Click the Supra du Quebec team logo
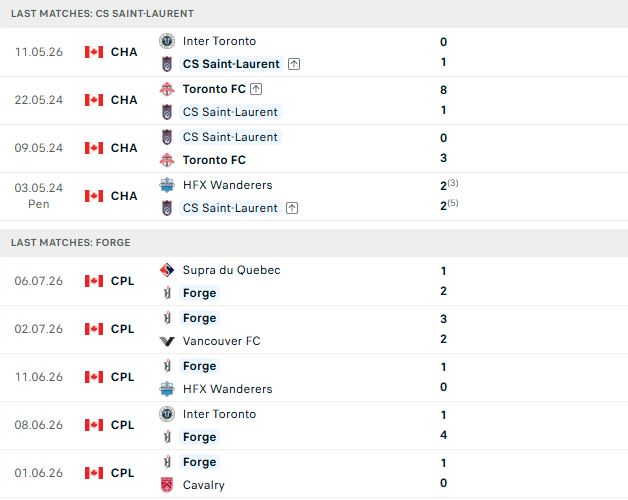 click(x=167, y=270)
